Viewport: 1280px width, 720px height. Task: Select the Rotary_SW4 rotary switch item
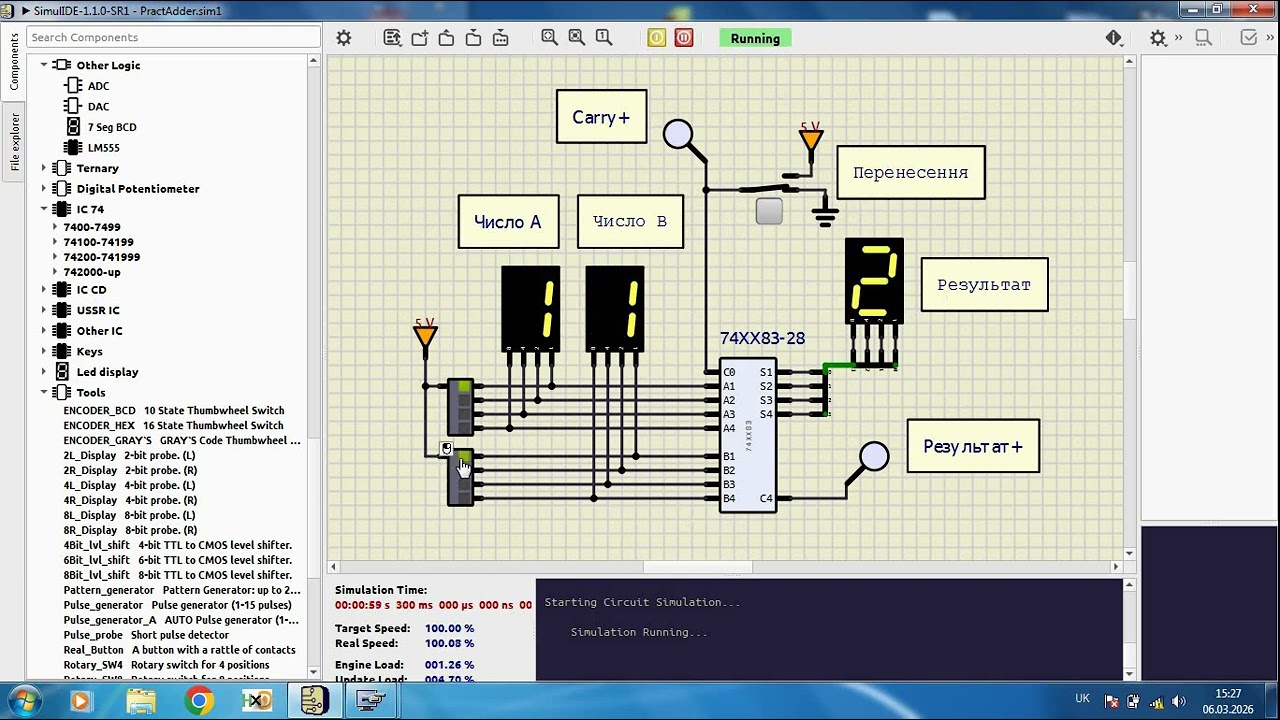(166, 665)
